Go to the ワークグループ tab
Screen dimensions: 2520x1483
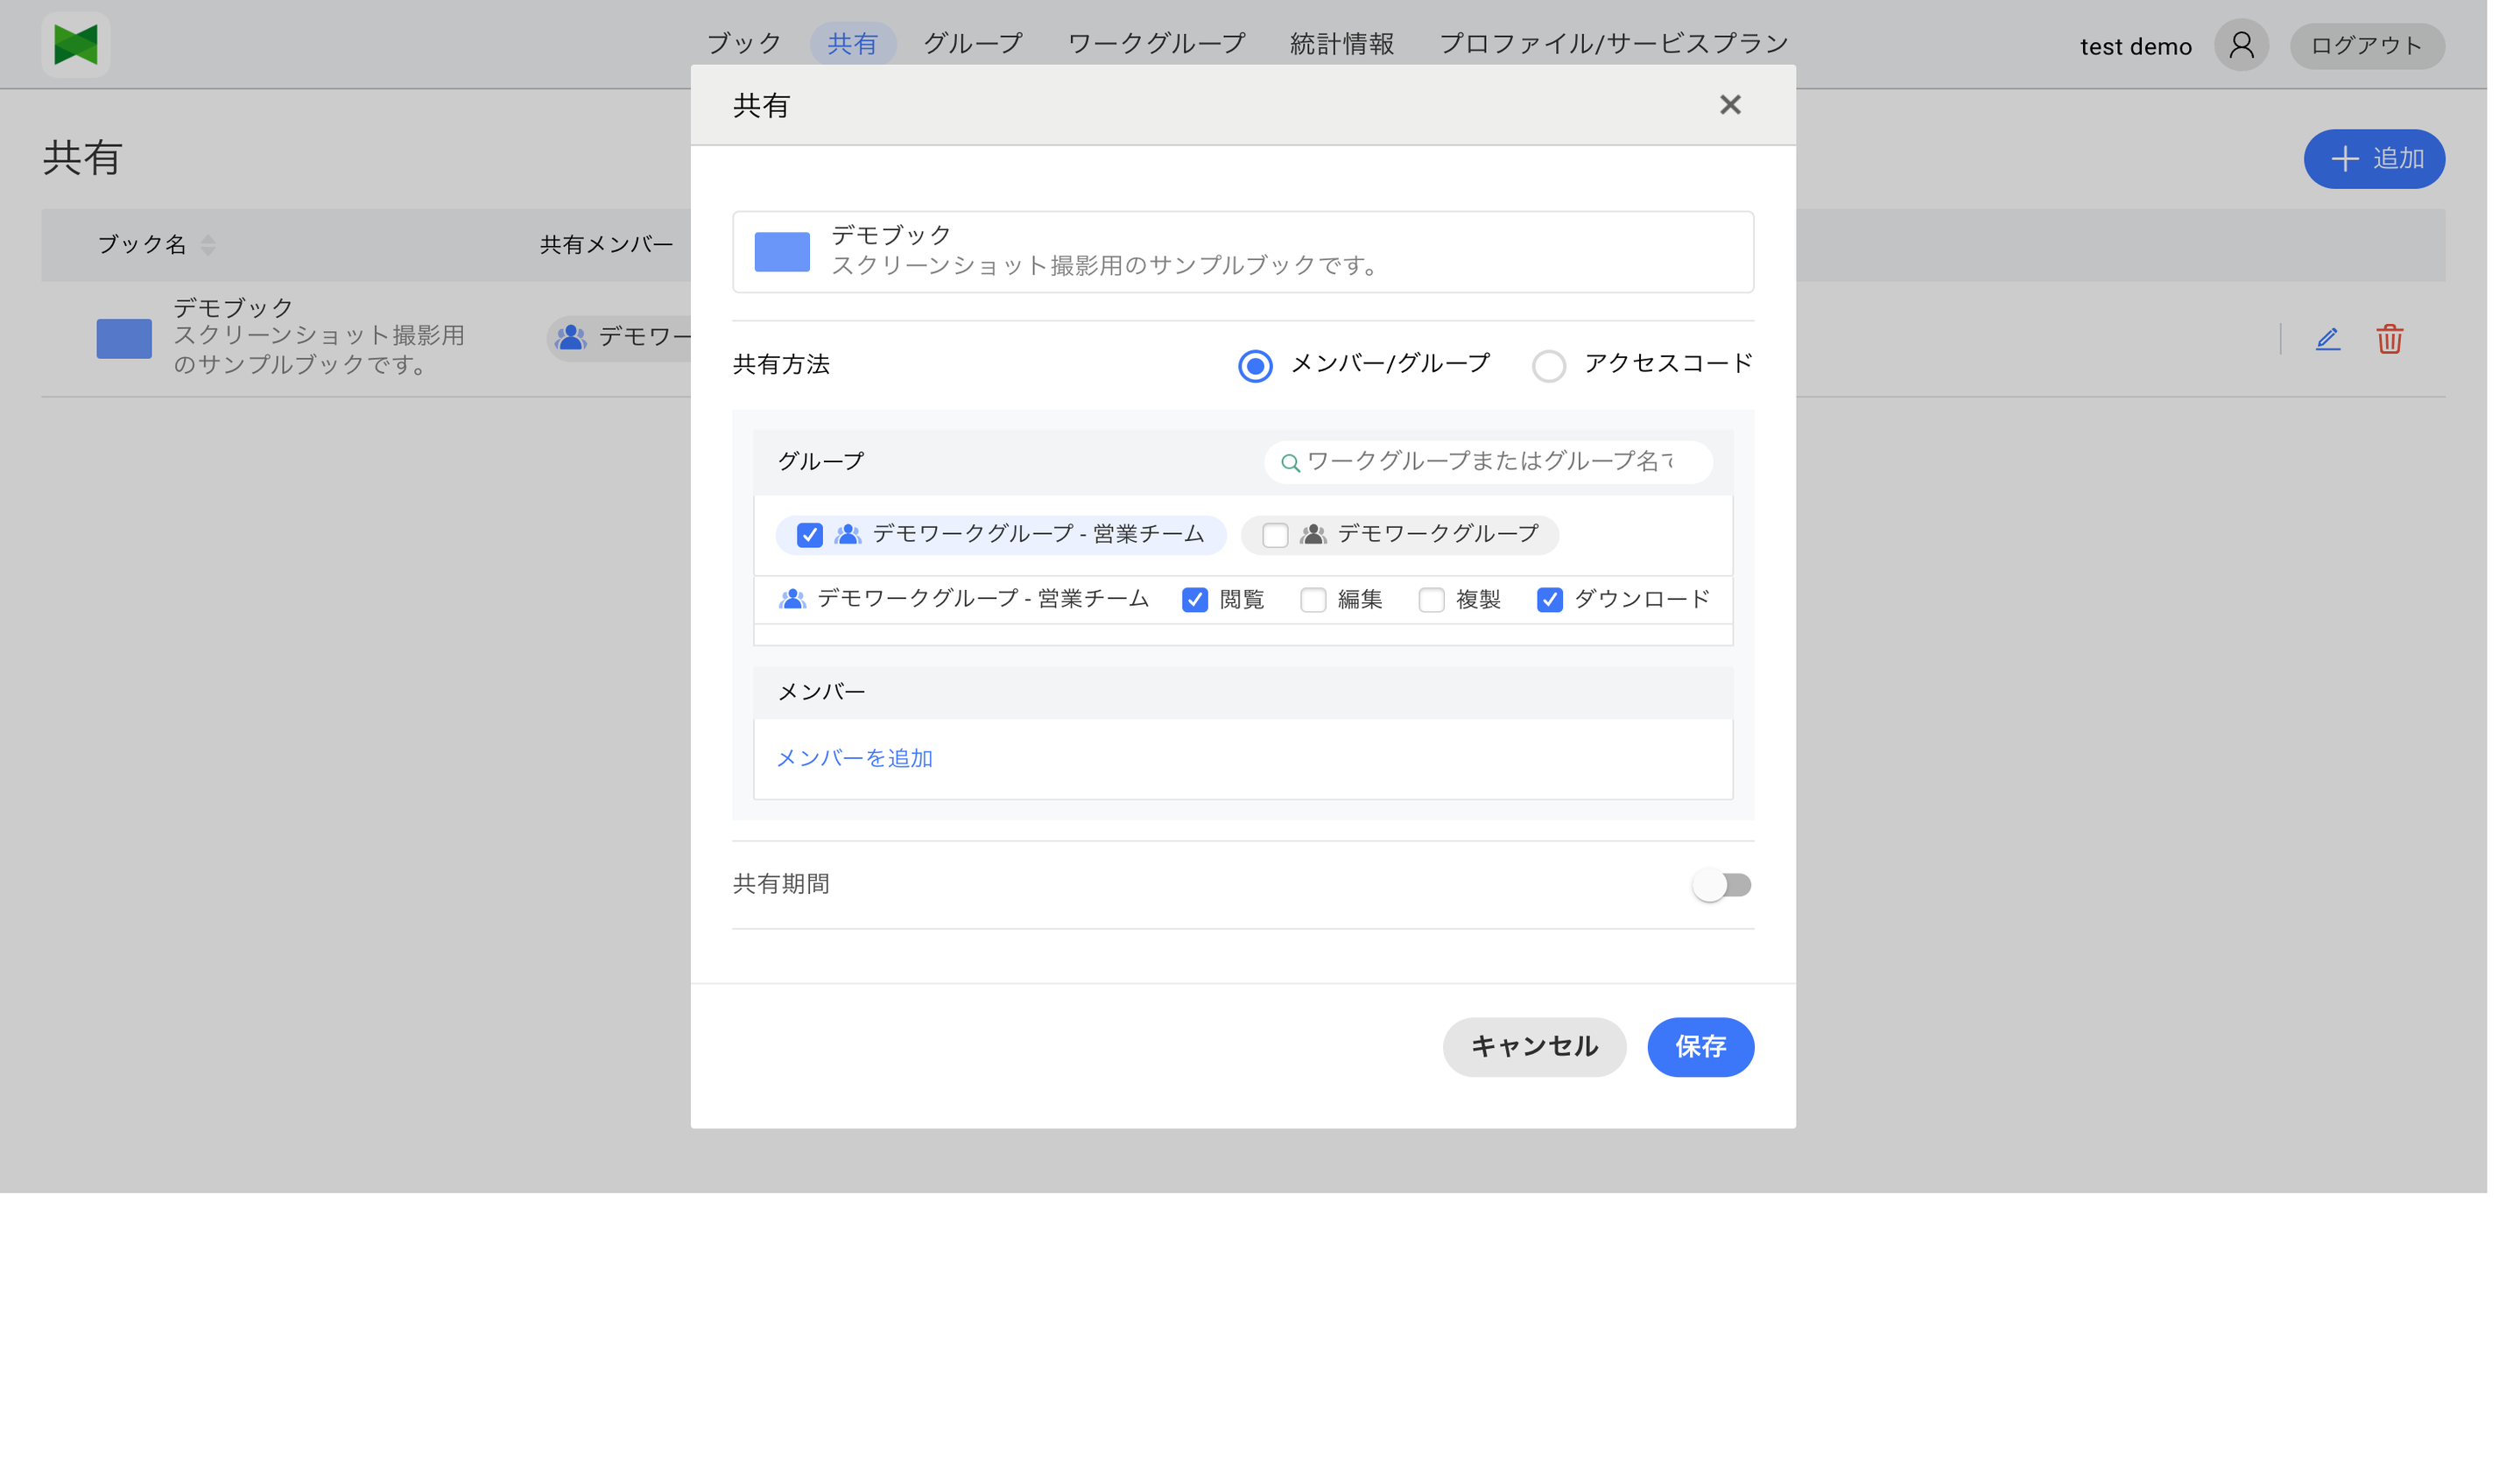[1156, 44]
